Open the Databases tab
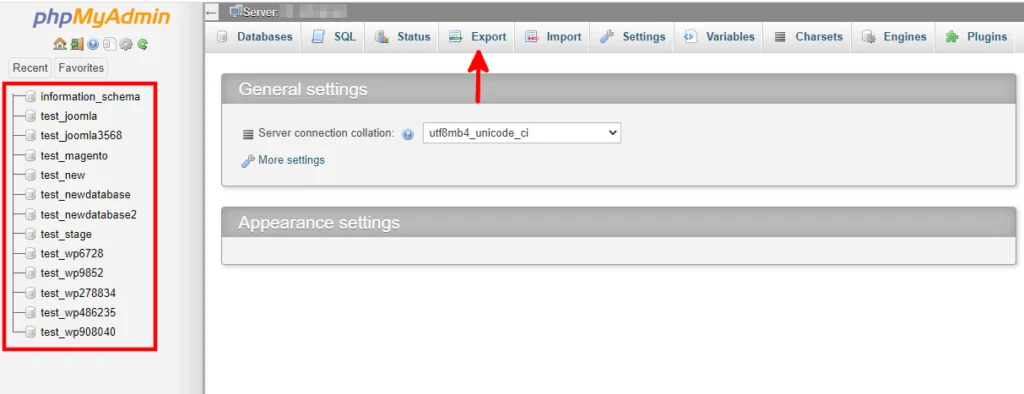This screenshot has width=1024, height=394. [x=254, y=37]
